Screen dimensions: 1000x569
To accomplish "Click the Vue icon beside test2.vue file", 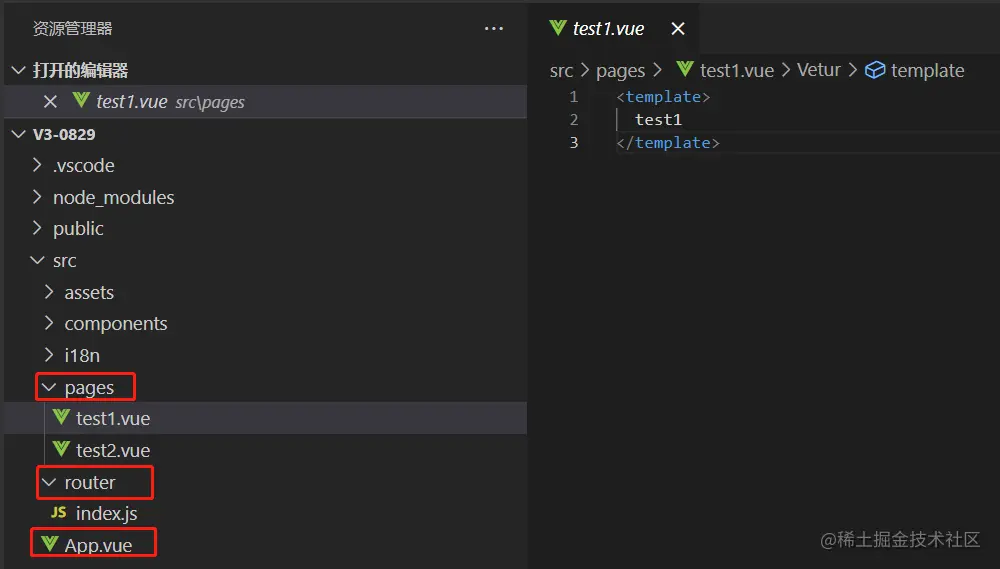I will 61,450.
